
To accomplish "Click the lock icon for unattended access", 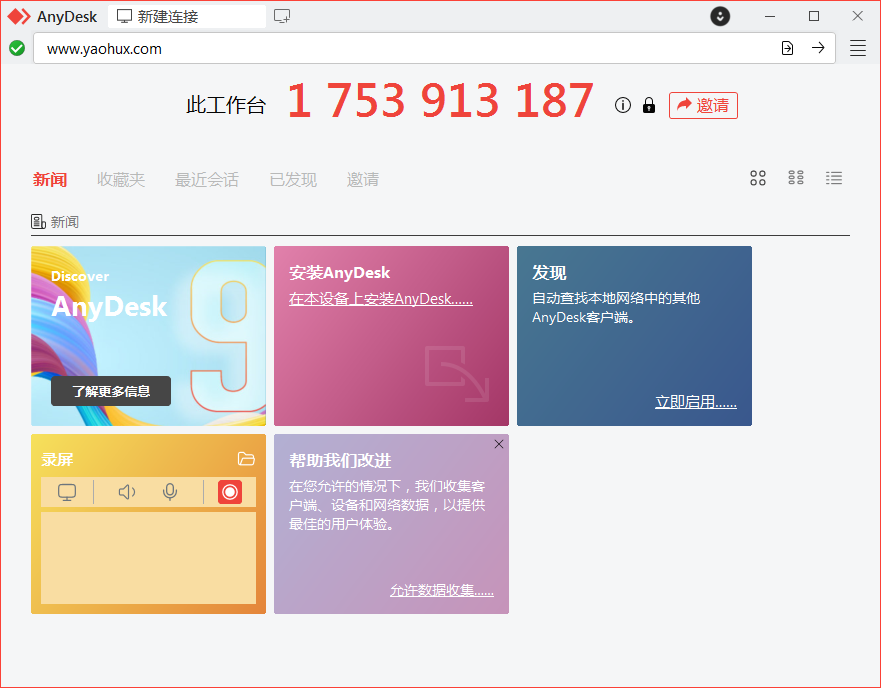I will pos(649,105).
